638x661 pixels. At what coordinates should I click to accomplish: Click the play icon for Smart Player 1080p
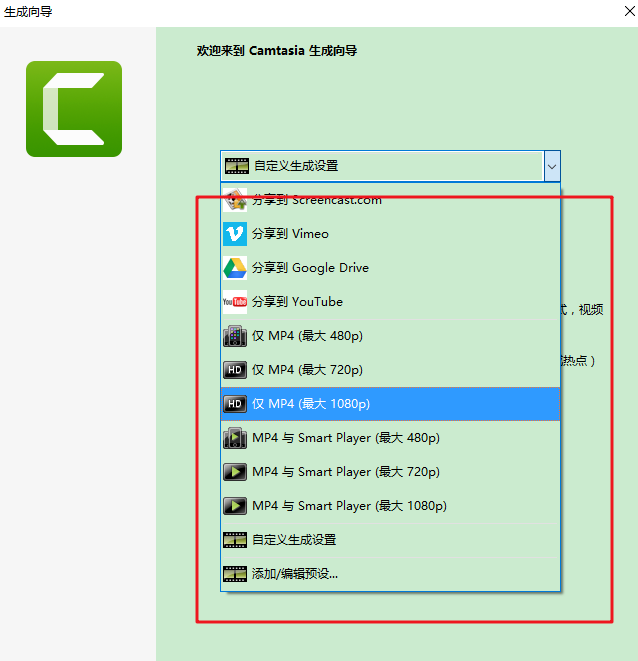click(235, 506)
